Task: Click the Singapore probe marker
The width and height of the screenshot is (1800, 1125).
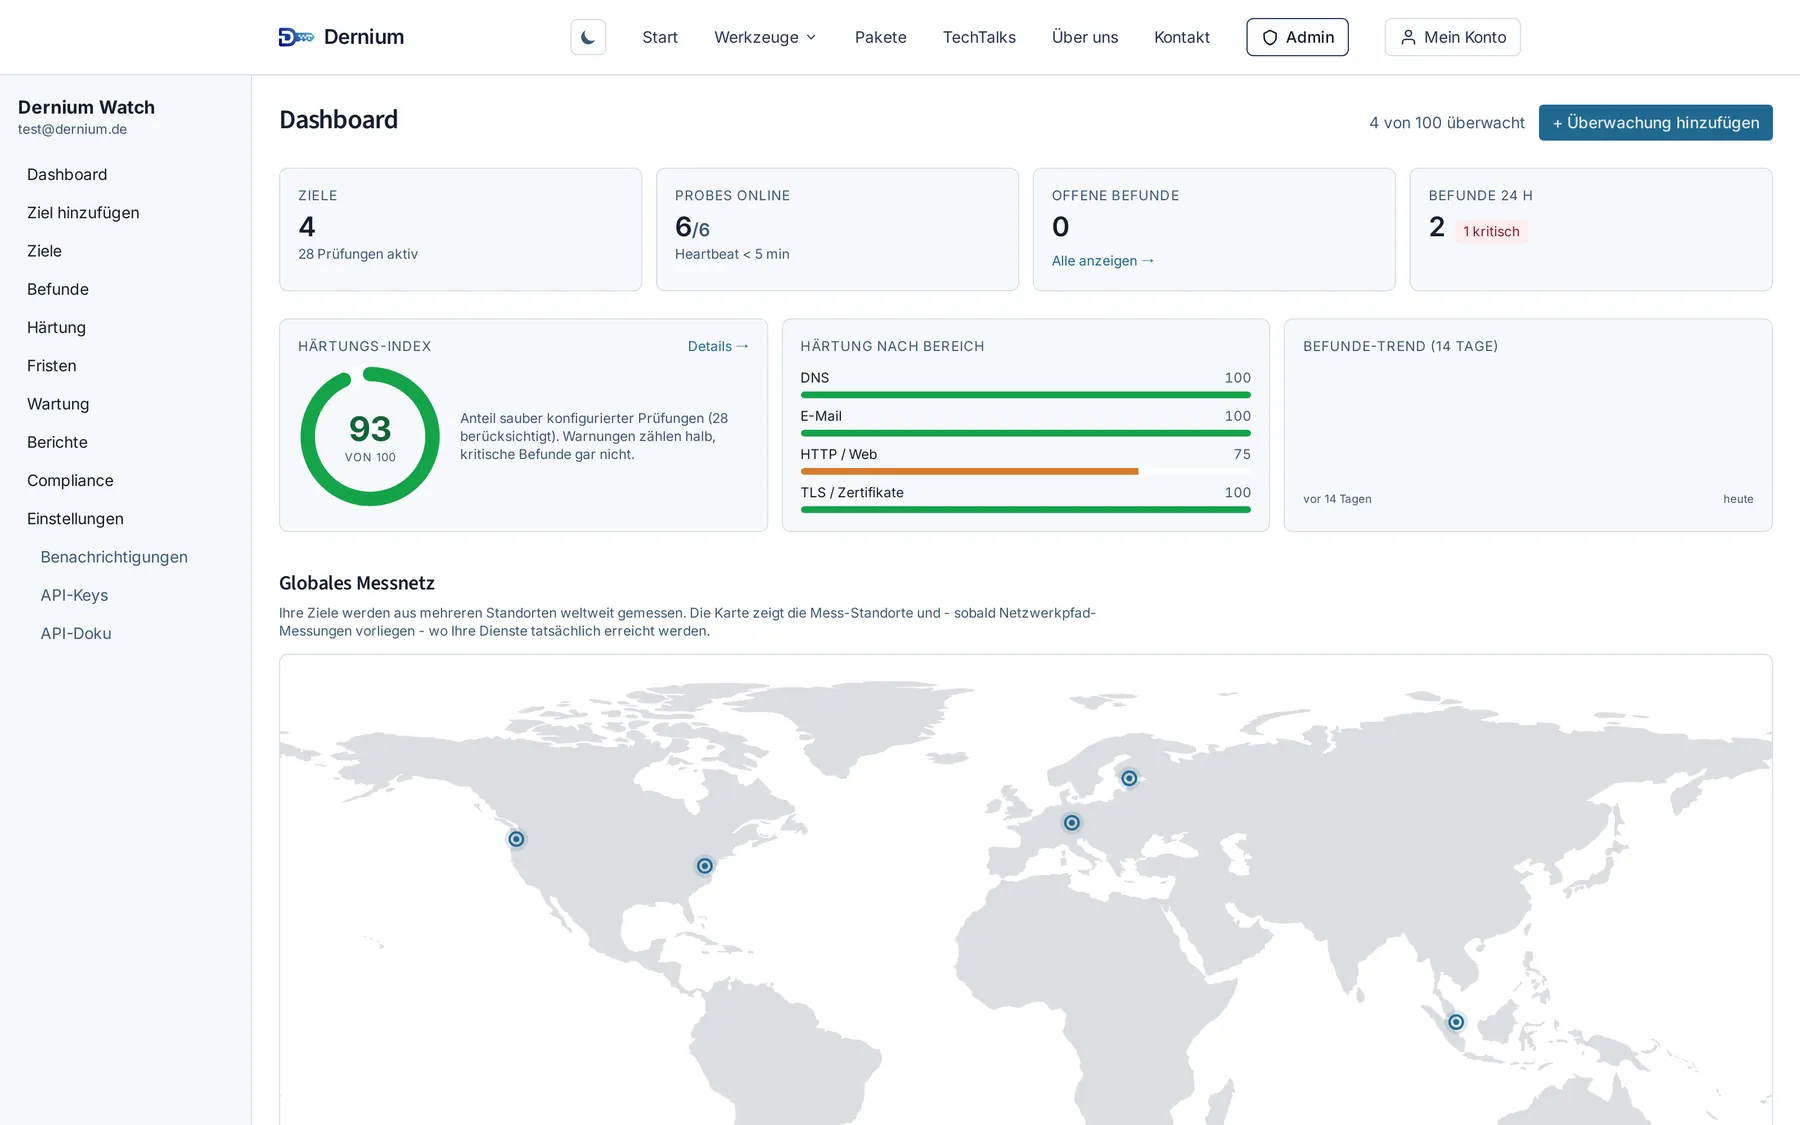Action: (x=1456, y=1022)
